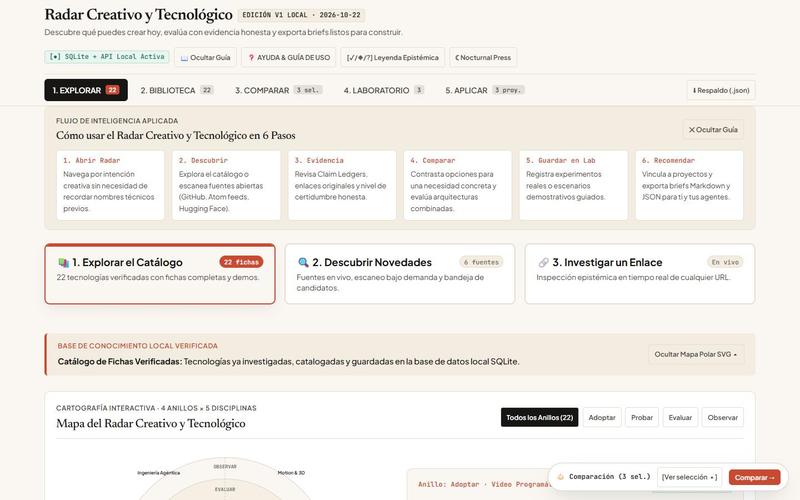Click the Ingeniería Agéntica label on radar map
The height and width of the screenshot is (500, 800).
tap(158, 473)
